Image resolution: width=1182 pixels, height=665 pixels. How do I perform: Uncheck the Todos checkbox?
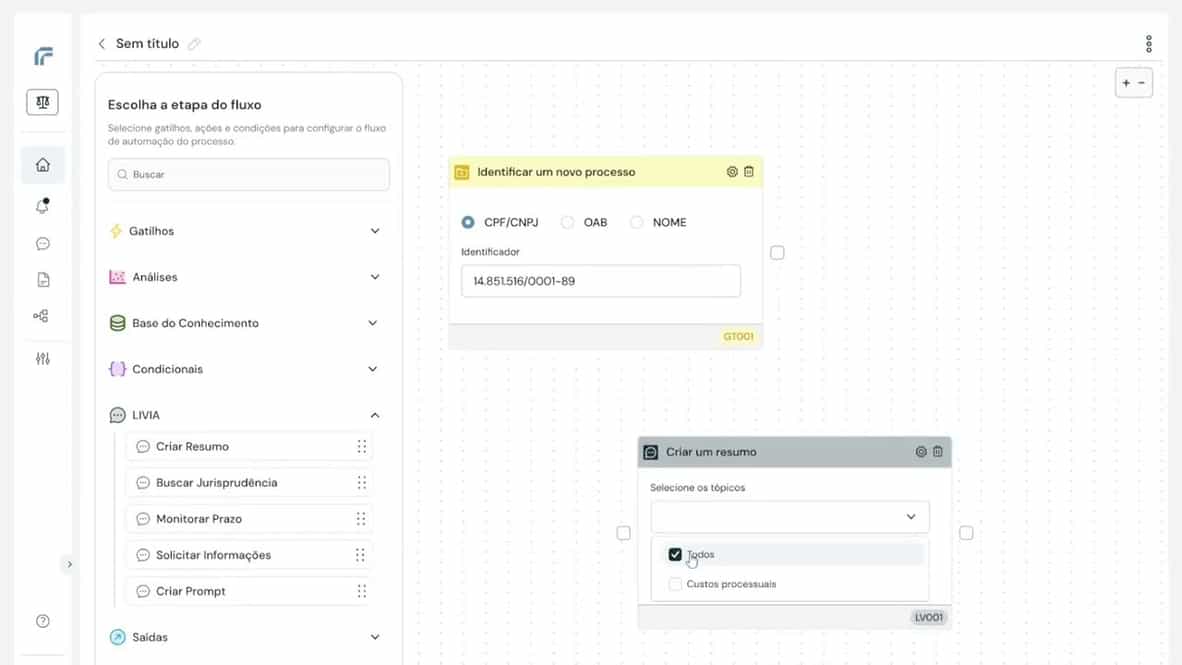pyautogui.click(x=675, y=554)
